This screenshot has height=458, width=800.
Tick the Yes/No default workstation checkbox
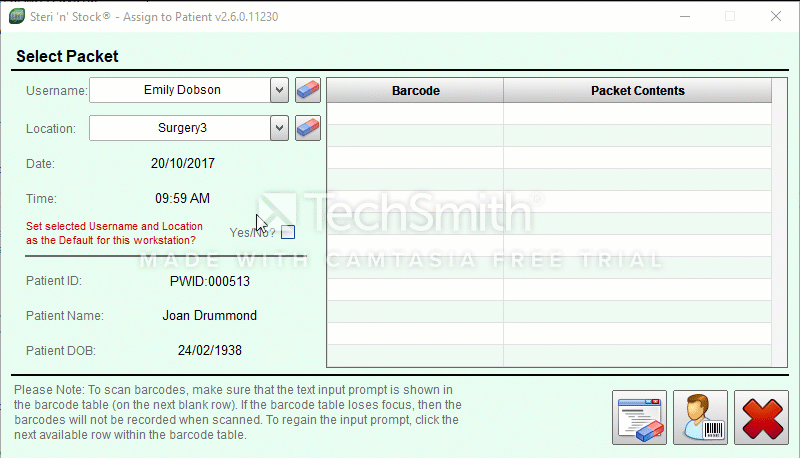point(288,232)
